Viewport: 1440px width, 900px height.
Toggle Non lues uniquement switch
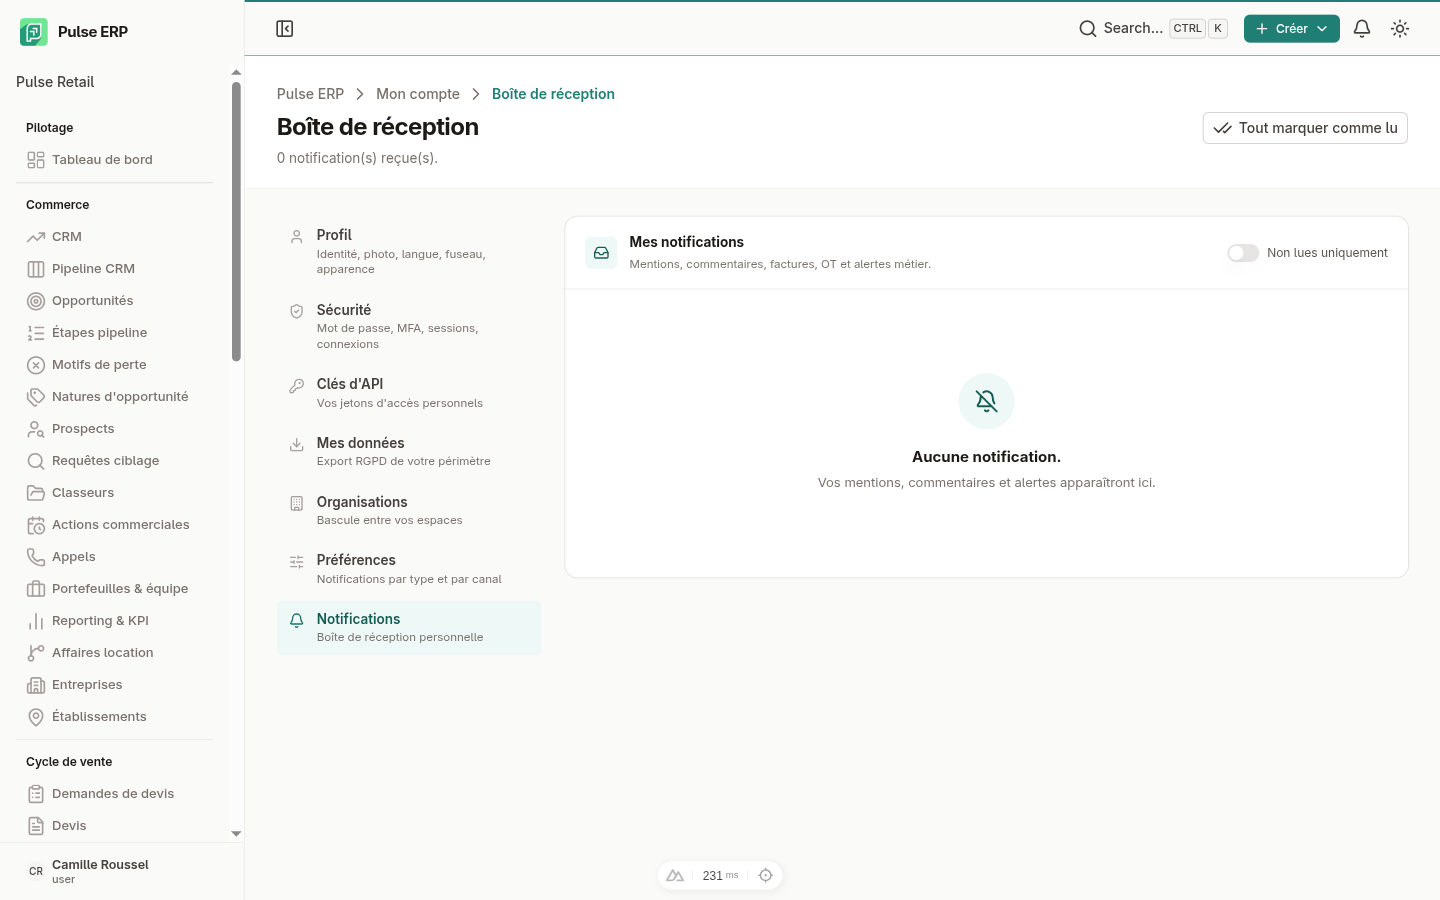(x=1243, y=253)
